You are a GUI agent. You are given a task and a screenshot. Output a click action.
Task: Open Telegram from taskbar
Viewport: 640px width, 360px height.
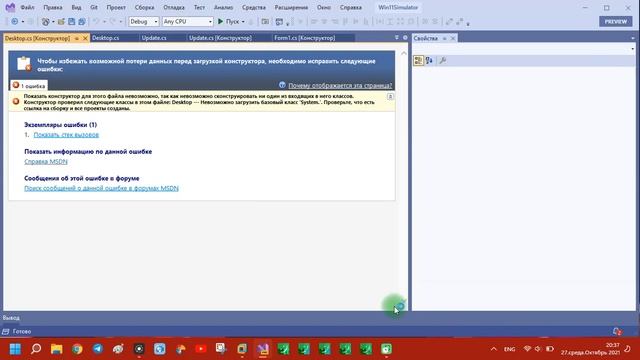[98, 349]
